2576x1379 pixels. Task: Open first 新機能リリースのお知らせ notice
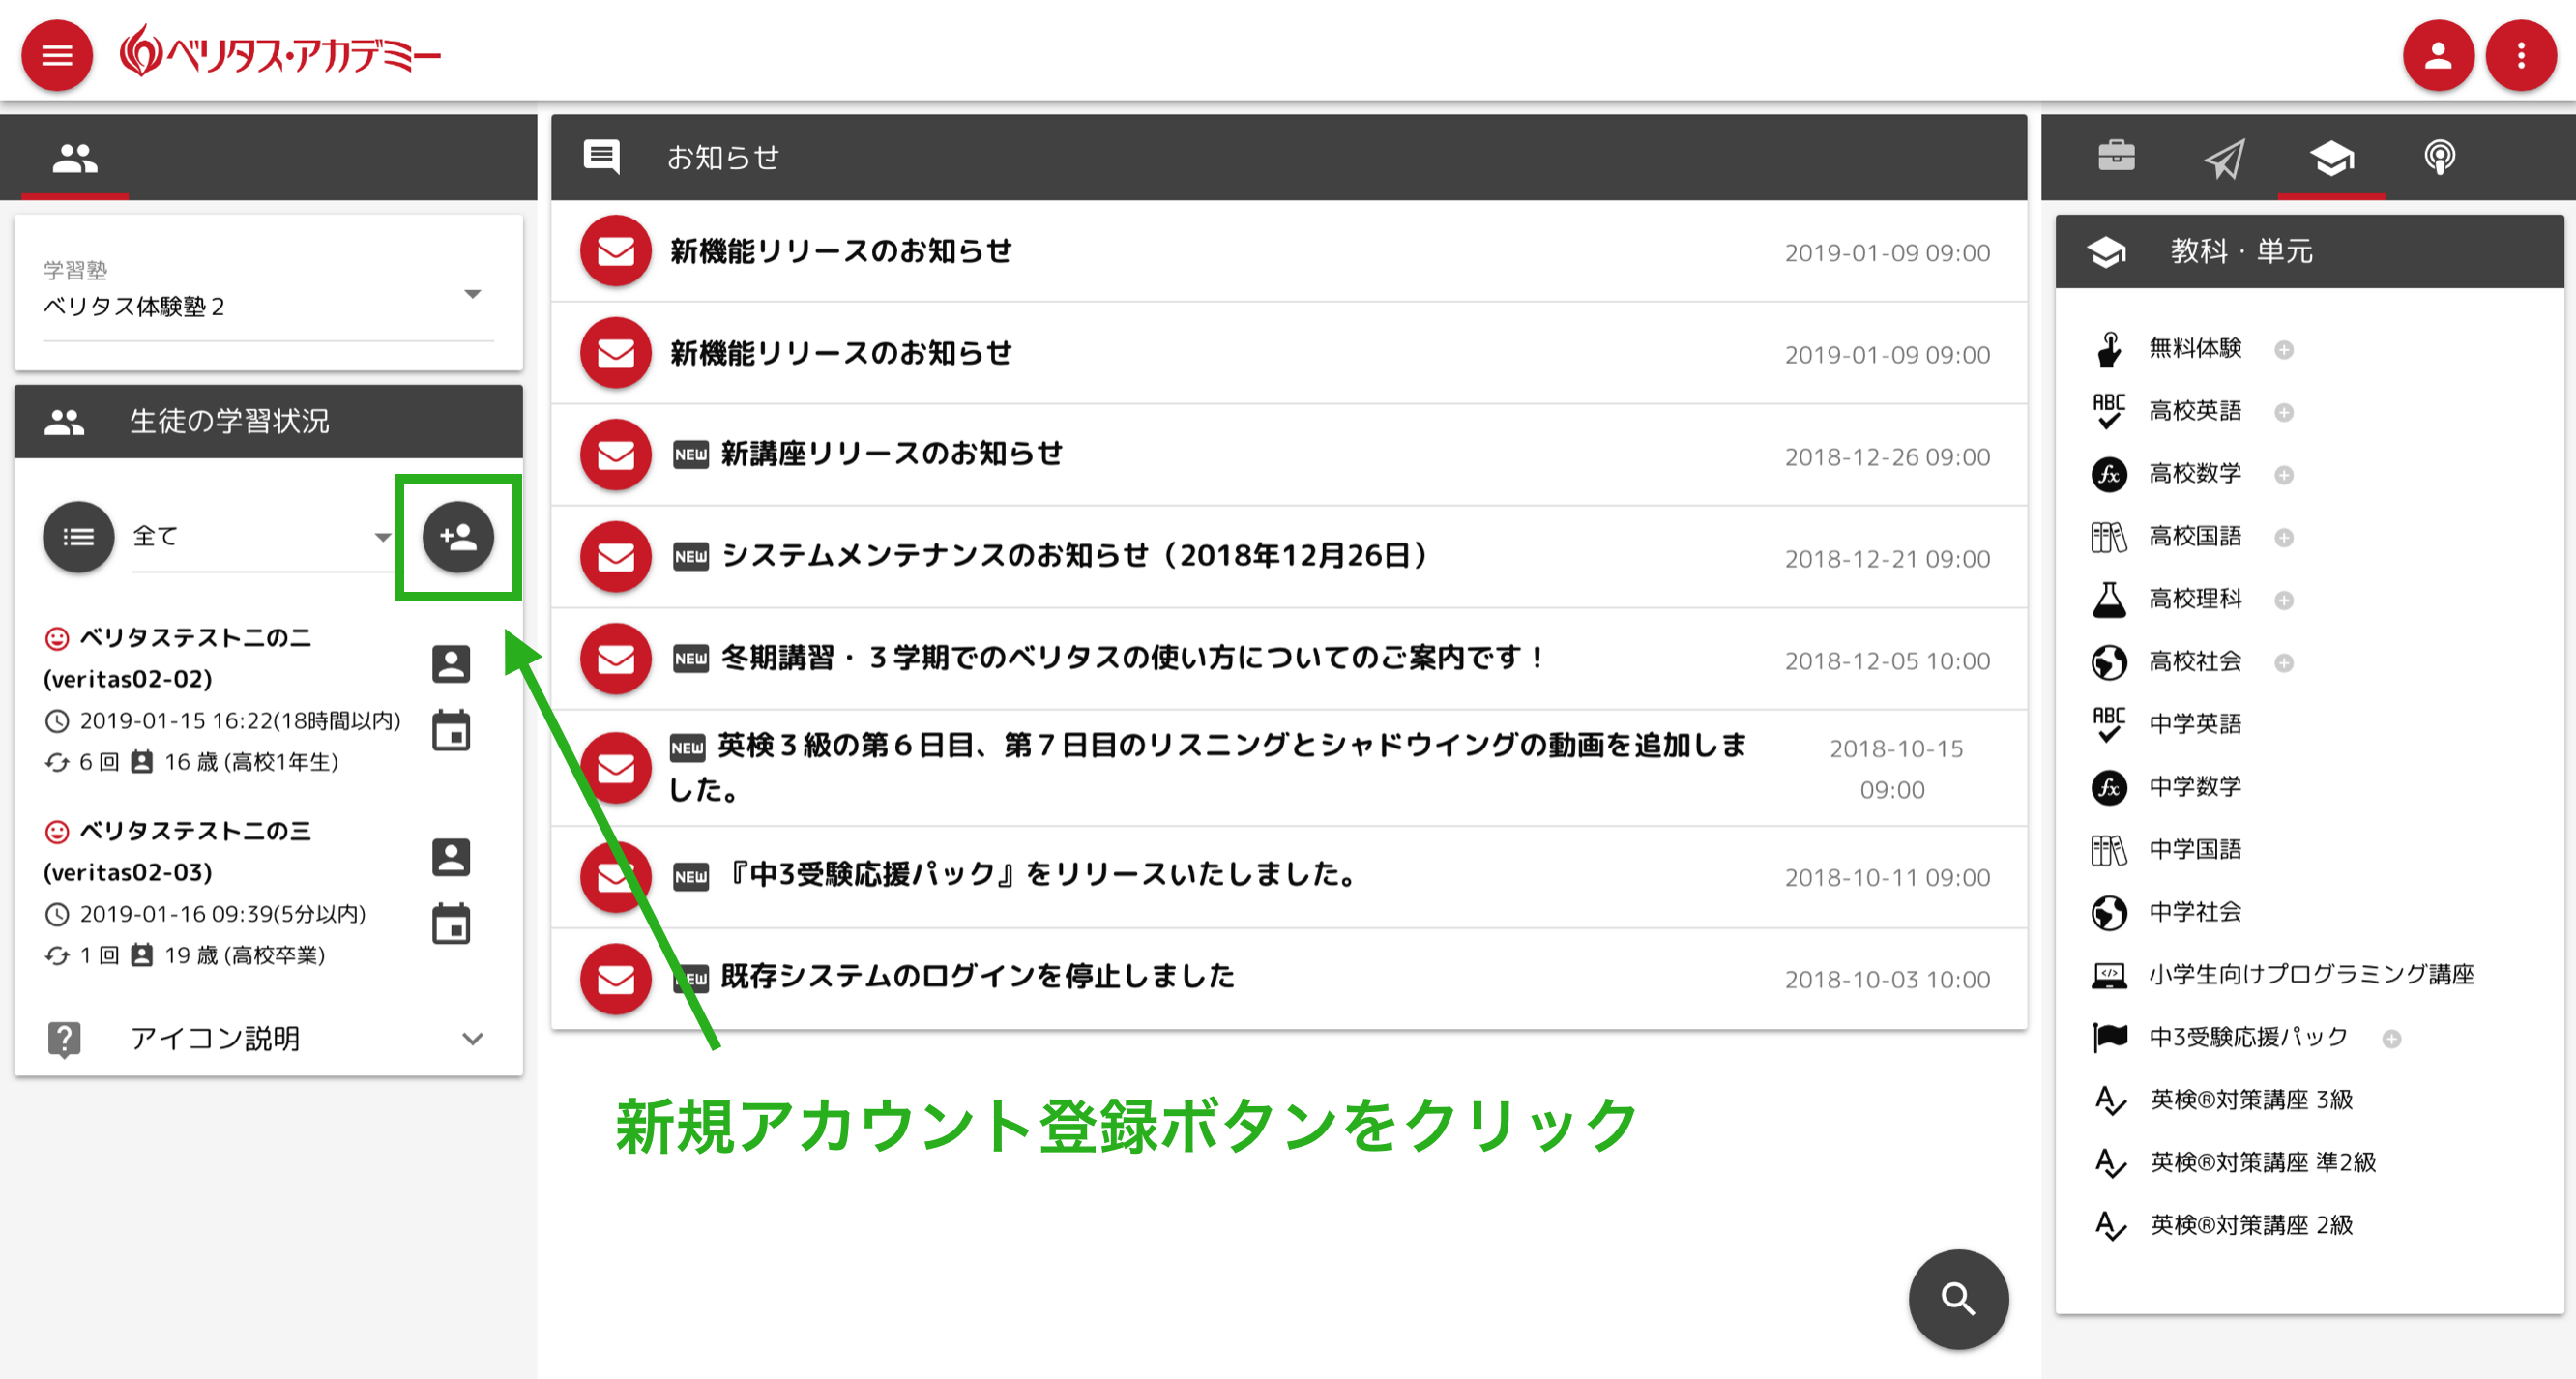[x=1289, y=251]
